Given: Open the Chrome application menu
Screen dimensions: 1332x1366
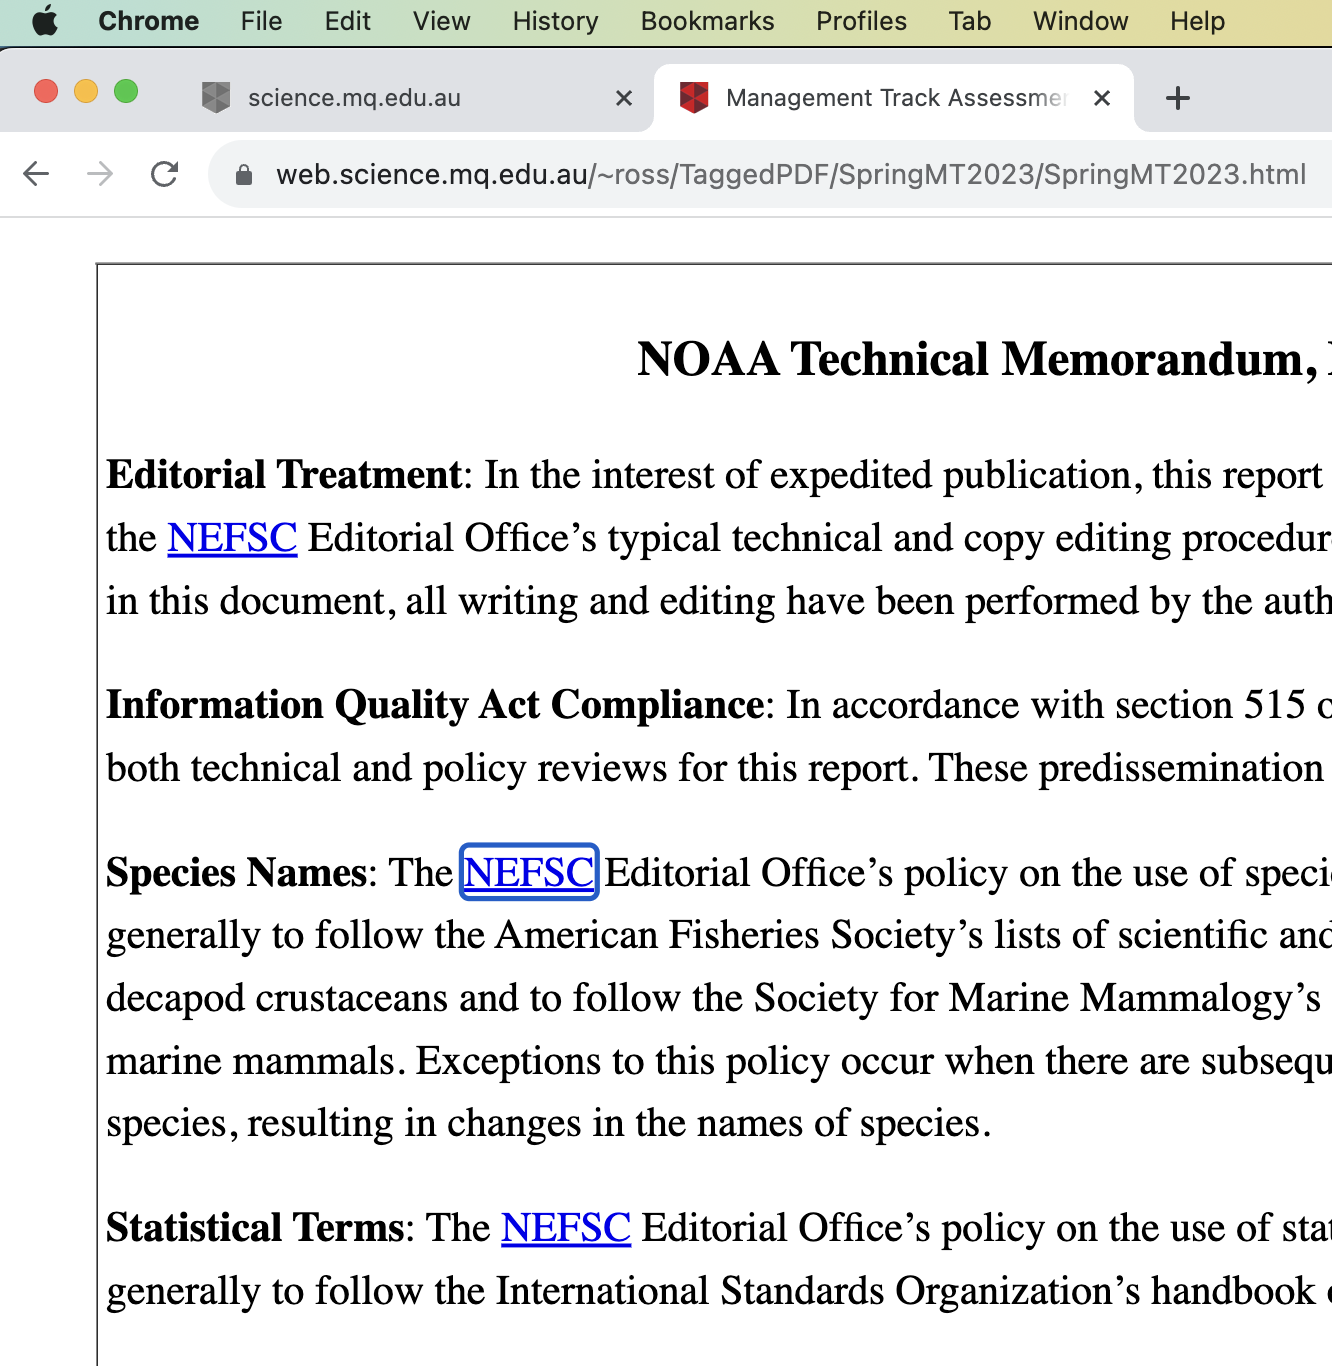Looking at the screenshot, I should pos(148,21).
